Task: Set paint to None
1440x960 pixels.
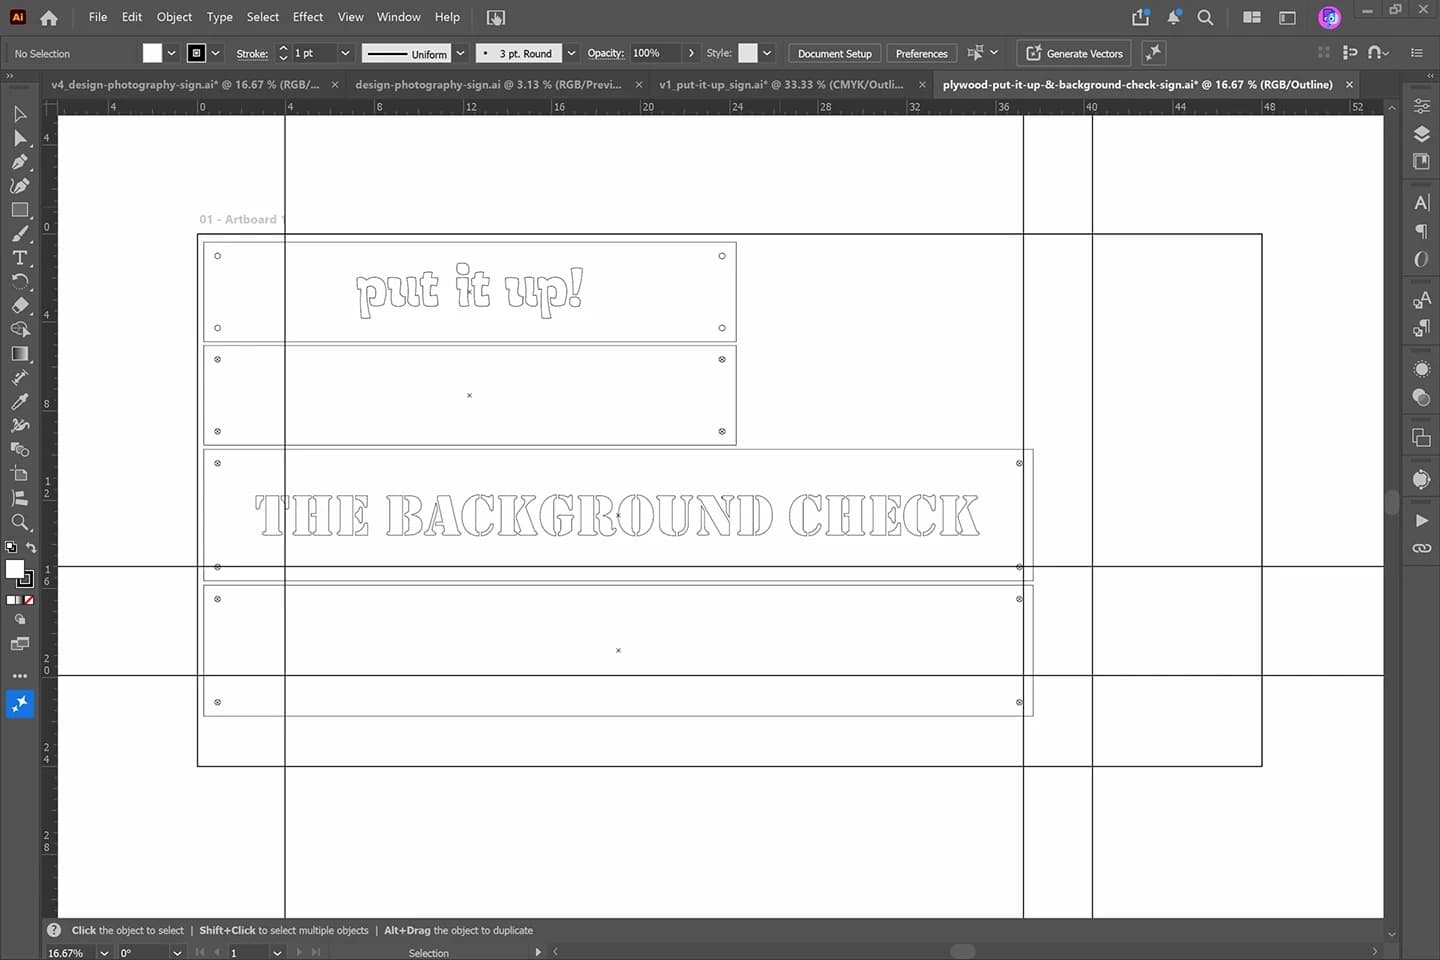Action: 28,600
